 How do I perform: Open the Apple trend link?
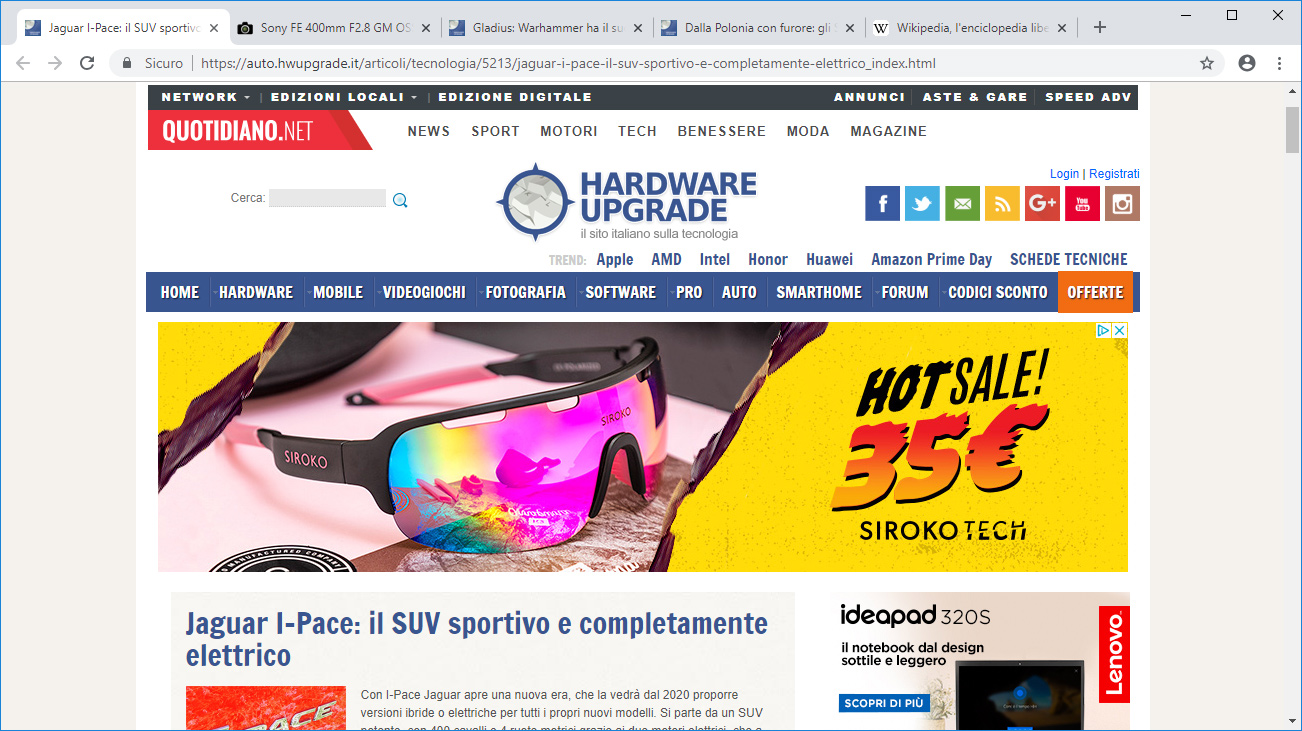pyautogui.click(x=615, y=259)
